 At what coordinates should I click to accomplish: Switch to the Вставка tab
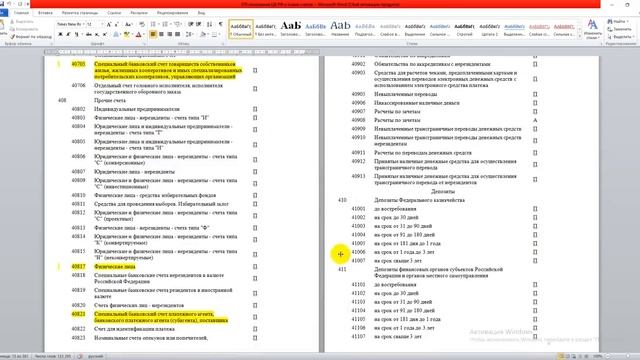45,13
